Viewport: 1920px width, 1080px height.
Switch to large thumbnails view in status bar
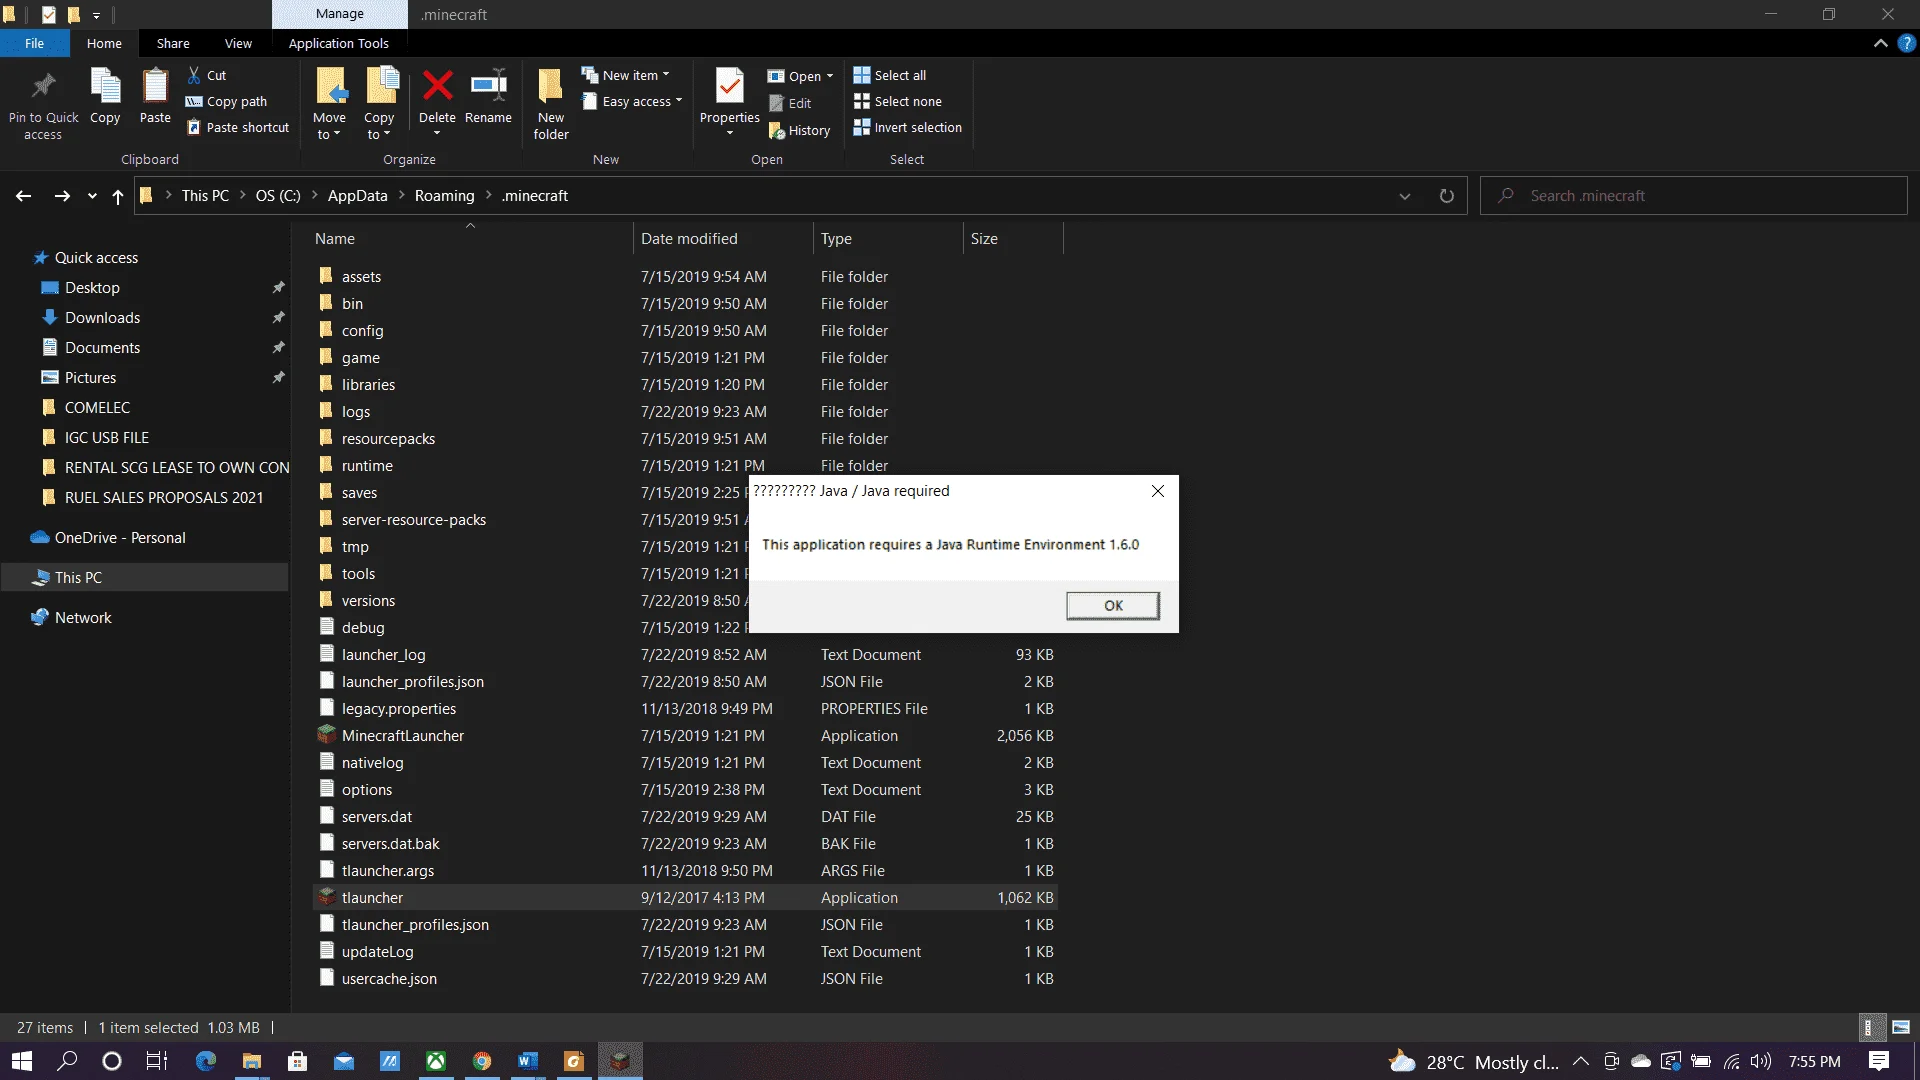pyautogui.click(x=1901, y=1027)
